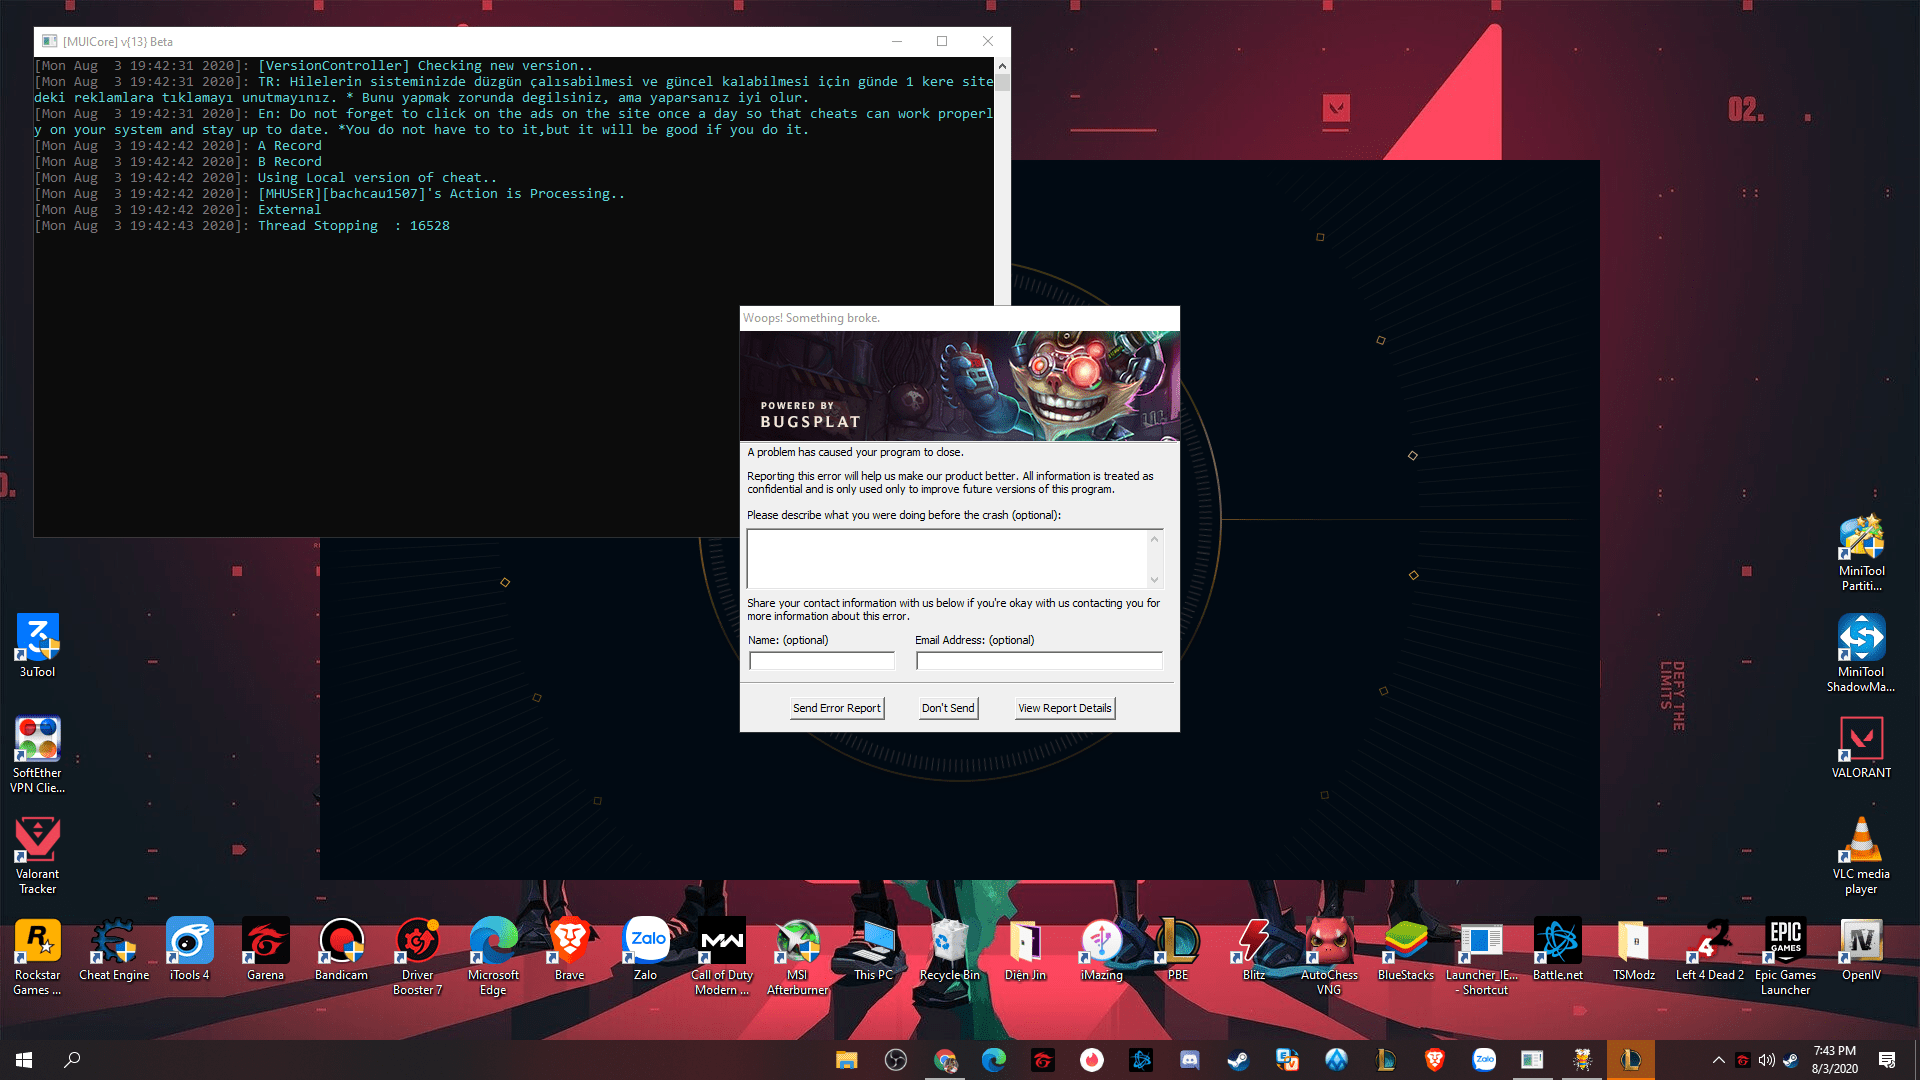Click the Email Address field

tap(1039, 661)
